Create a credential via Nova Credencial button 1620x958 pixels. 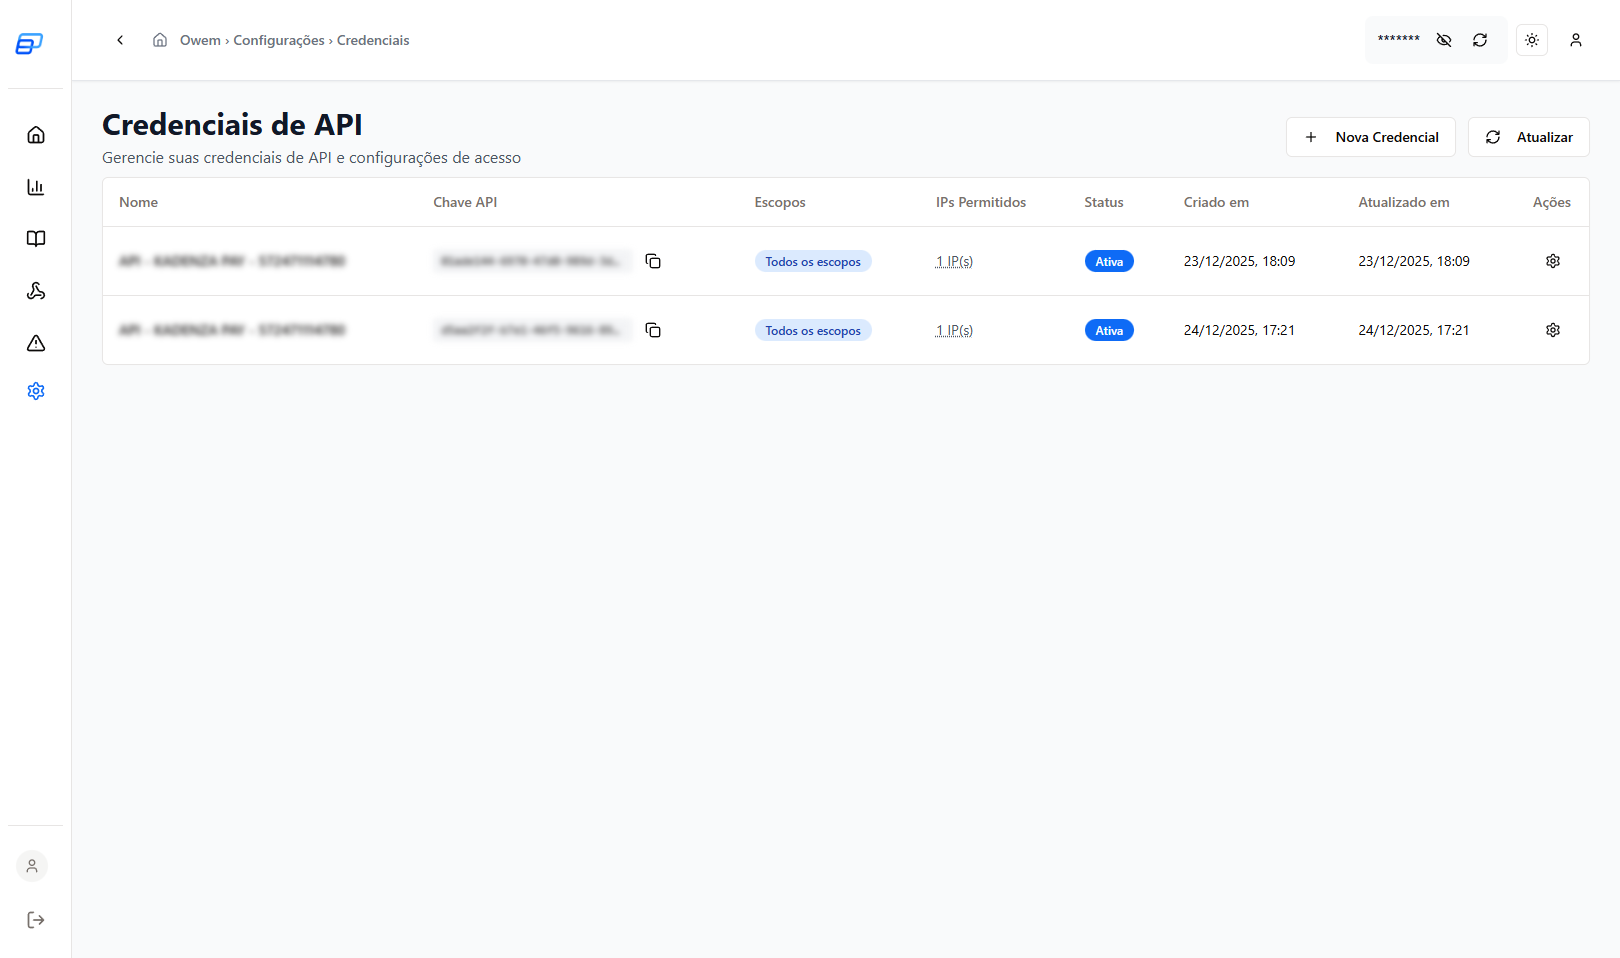pyautogui.click(x=1371, y=137)
